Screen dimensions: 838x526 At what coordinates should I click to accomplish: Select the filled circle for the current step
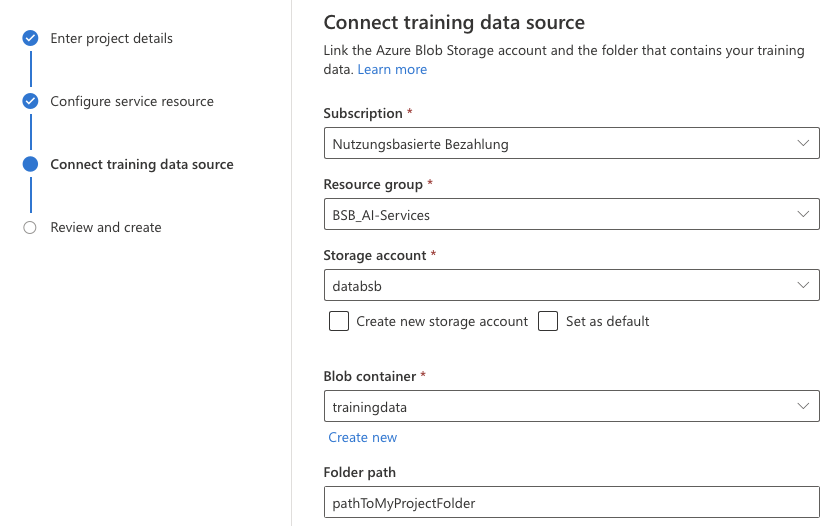point(30,164)
